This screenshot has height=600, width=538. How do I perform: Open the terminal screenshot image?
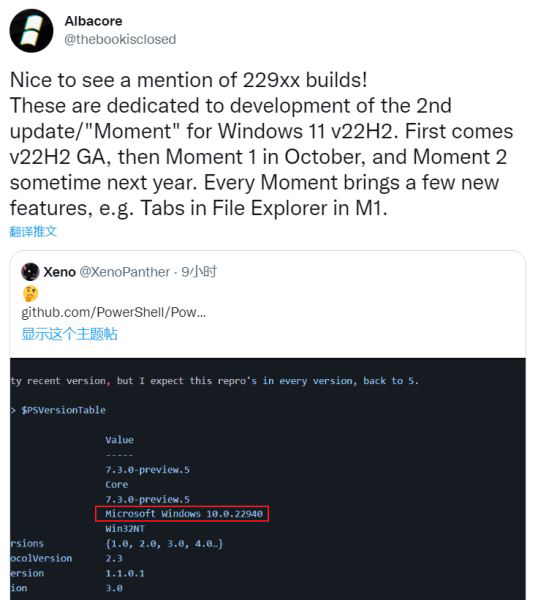point(268,479)
